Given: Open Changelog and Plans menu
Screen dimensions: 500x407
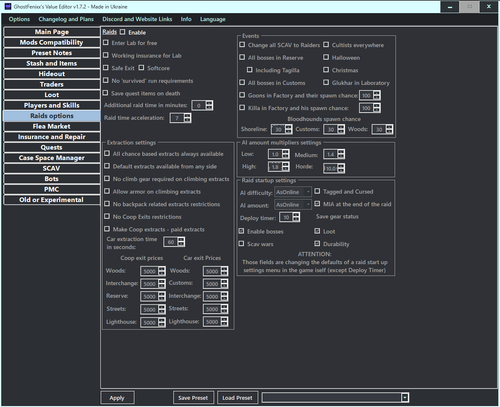Looking at the screenshot, I should [66, 19].
